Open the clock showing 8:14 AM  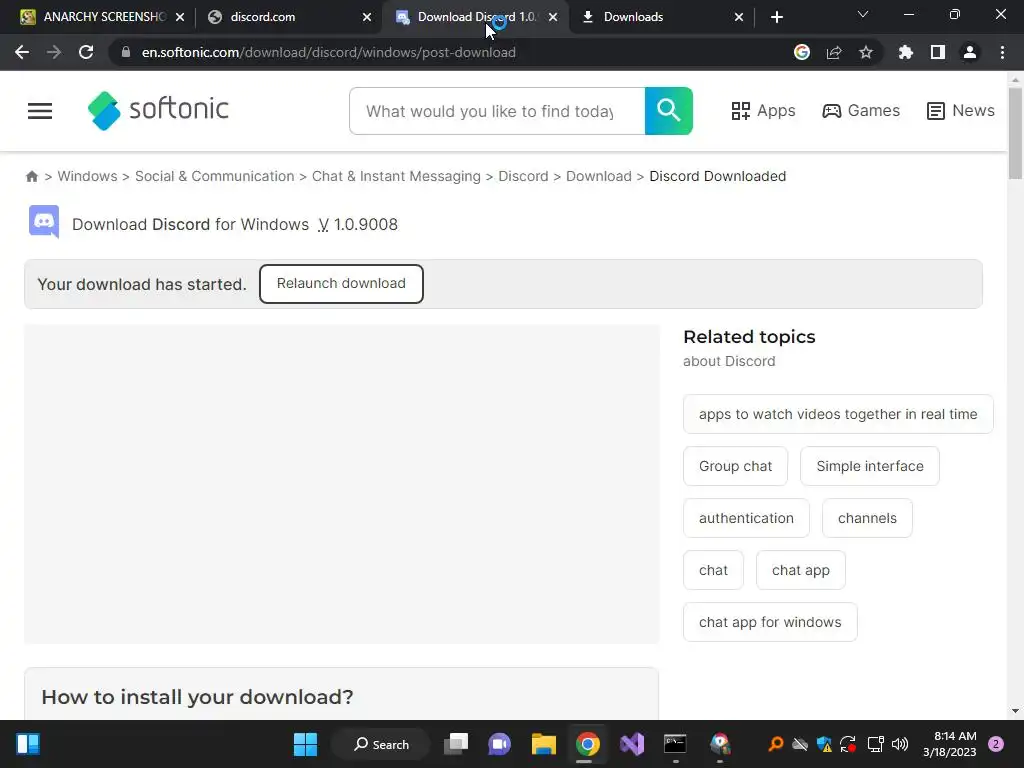(950, 744)
